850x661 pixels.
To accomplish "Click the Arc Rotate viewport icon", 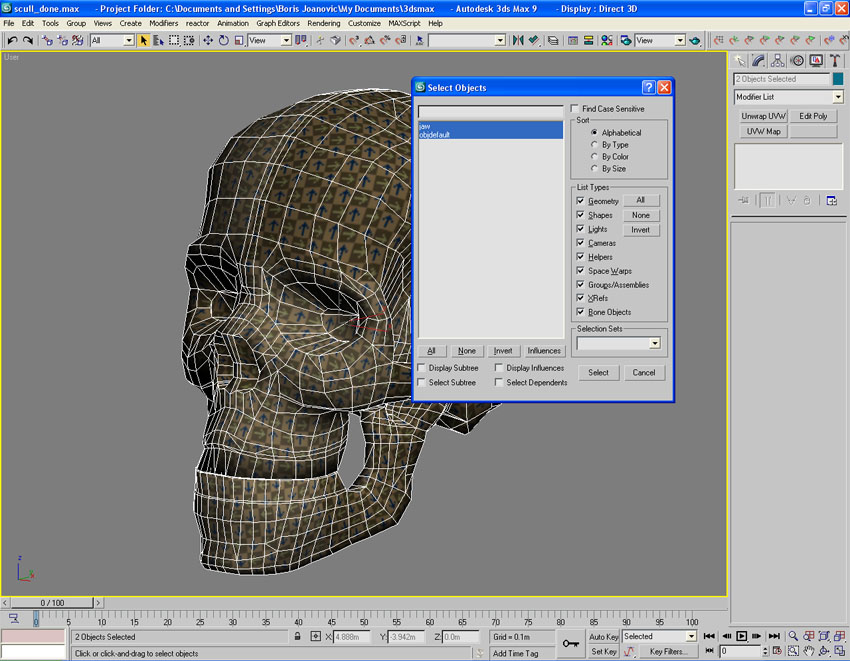I will [x=824, y=651].
